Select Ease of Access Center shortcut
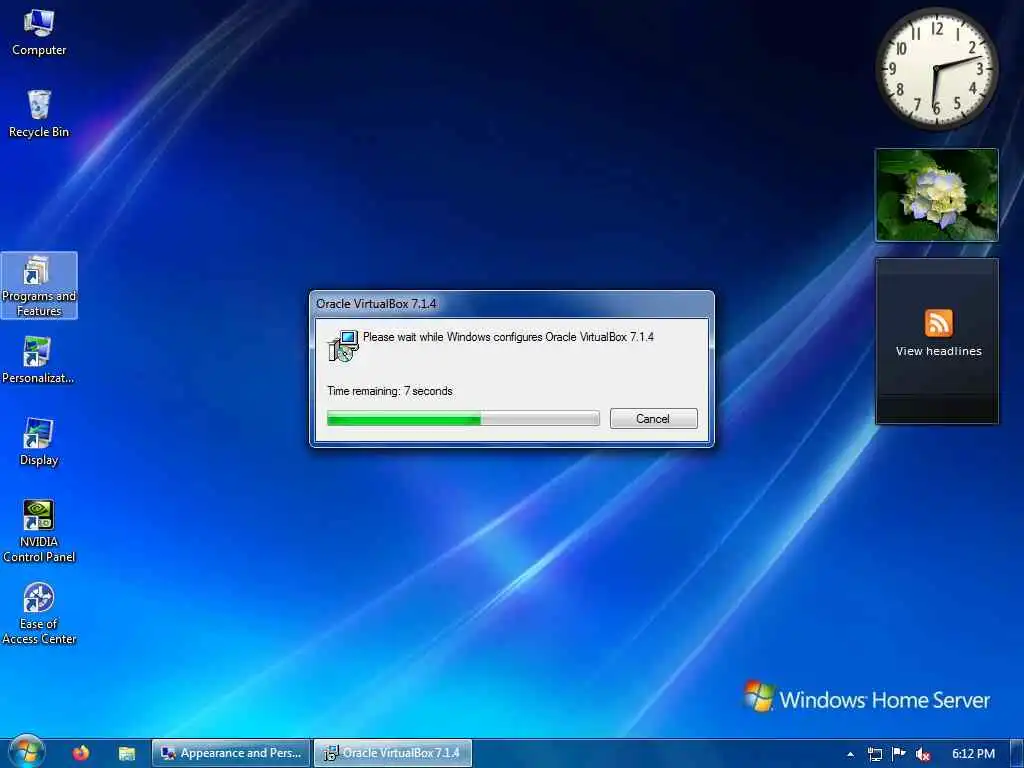This screenshot has height=768, width=1024. click(x=39, y=613)
